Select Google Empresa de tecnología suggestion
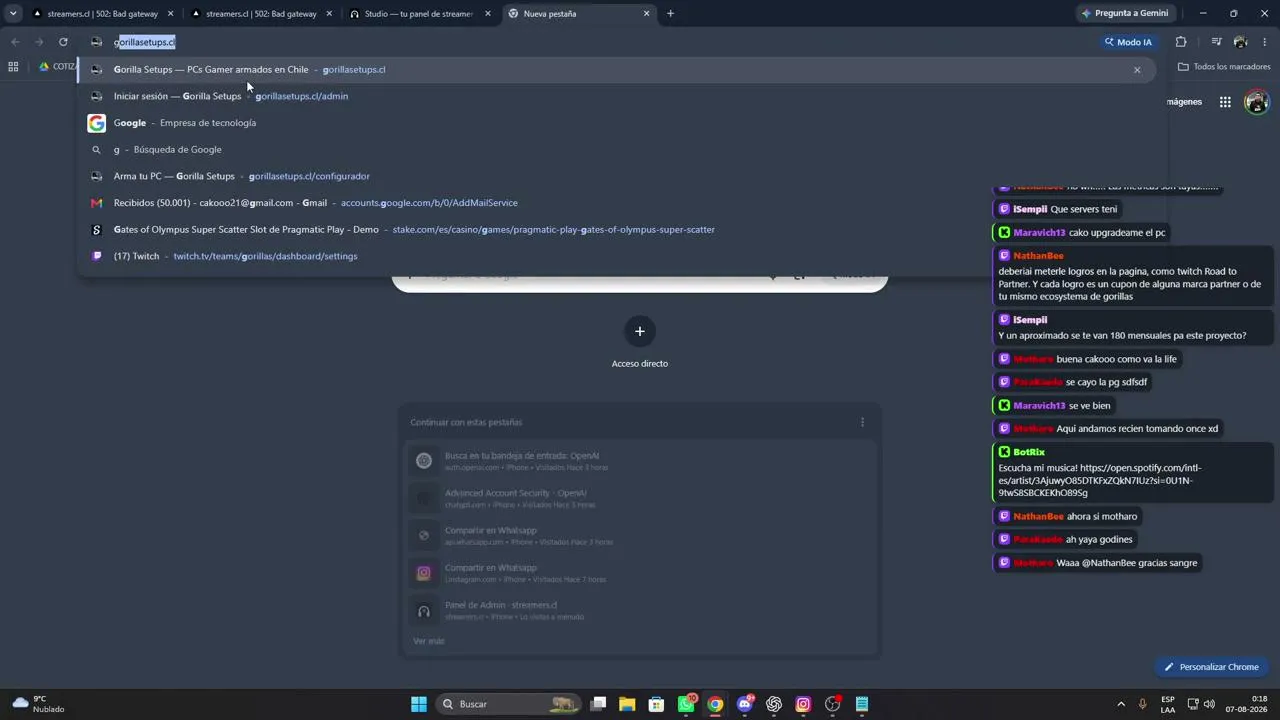The image size is (1280, 720). click(x=617, y=123)
